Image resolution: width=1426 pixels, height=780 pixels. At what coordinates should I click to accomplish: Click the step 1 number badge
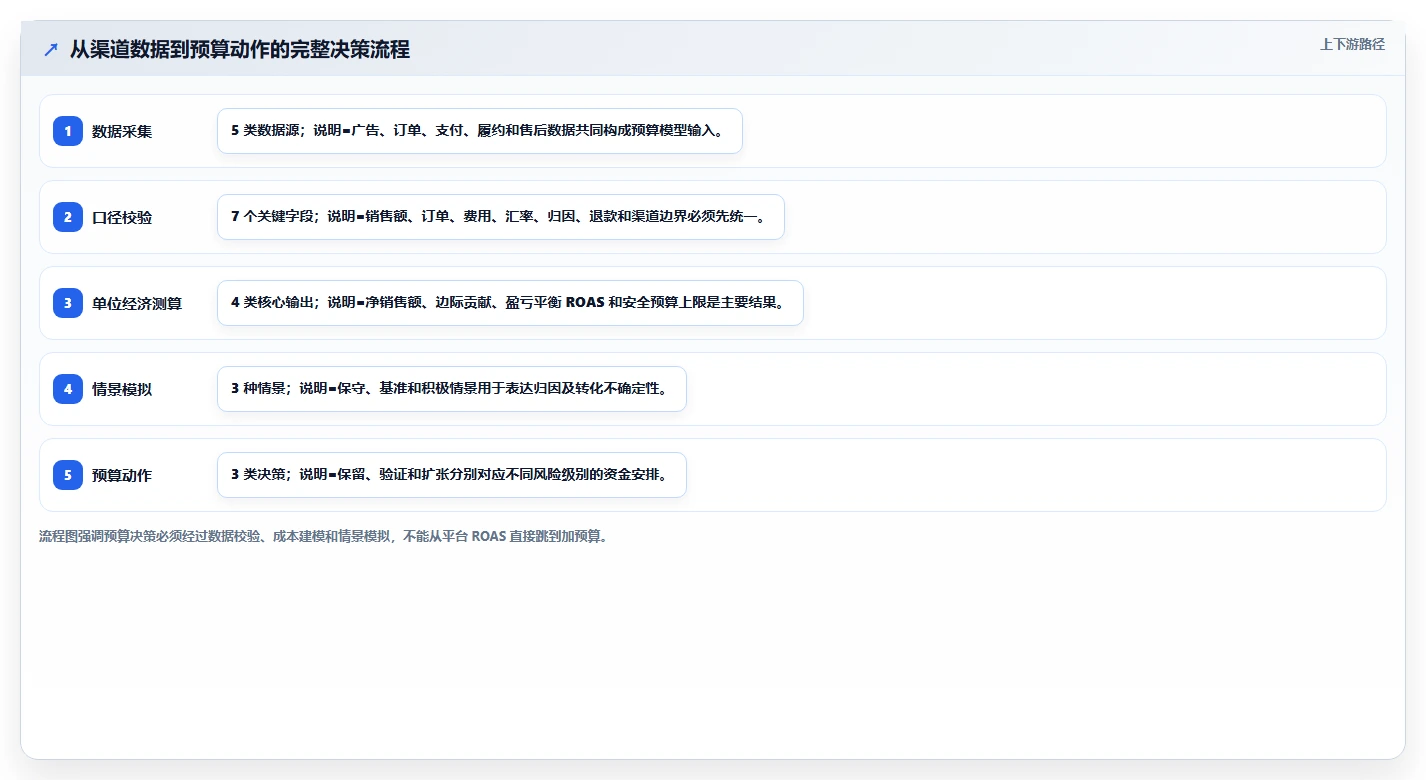tap(68, 131)
